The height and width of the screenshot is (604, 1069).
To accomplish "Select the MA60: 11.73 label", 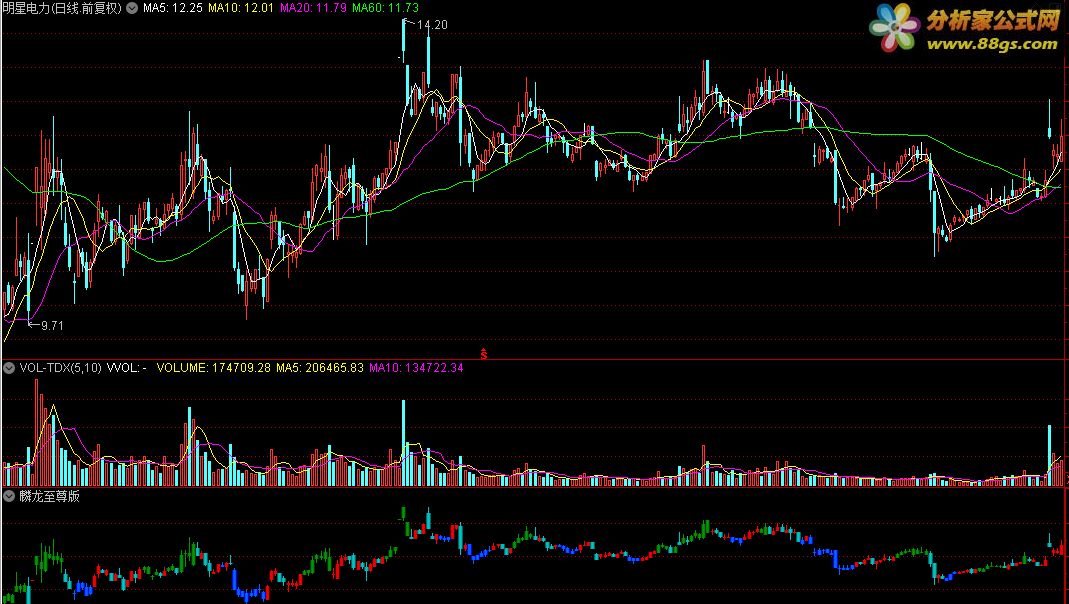I will point(385,8).
